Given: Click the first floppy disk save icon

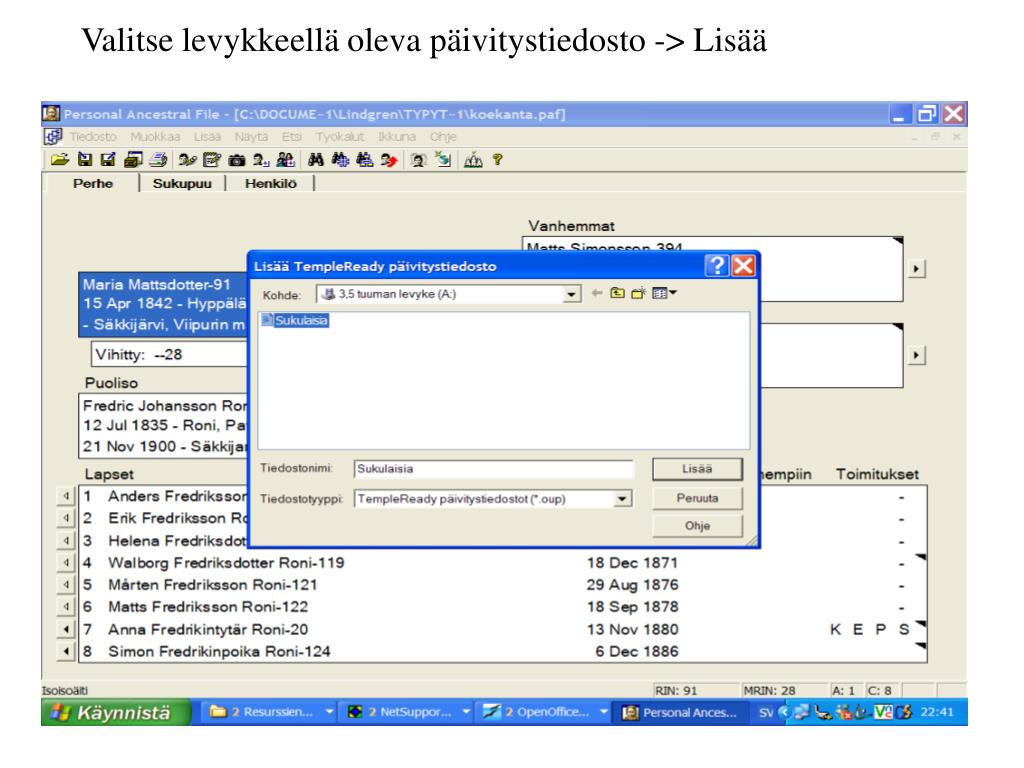Looking at the screenshot, I should pos(85,160).
